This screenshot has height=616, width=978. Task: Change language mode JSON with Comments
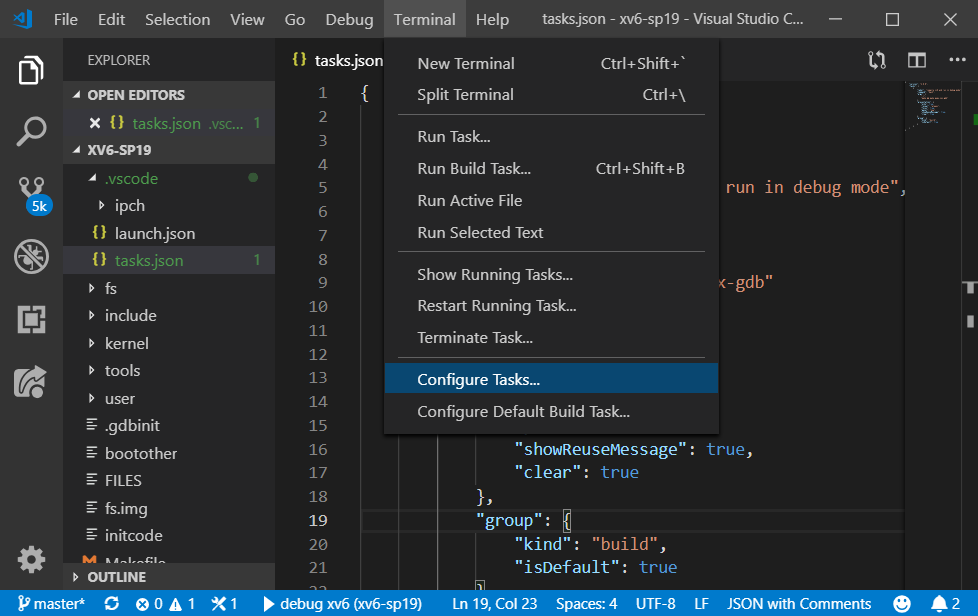(x=798, y=604)
